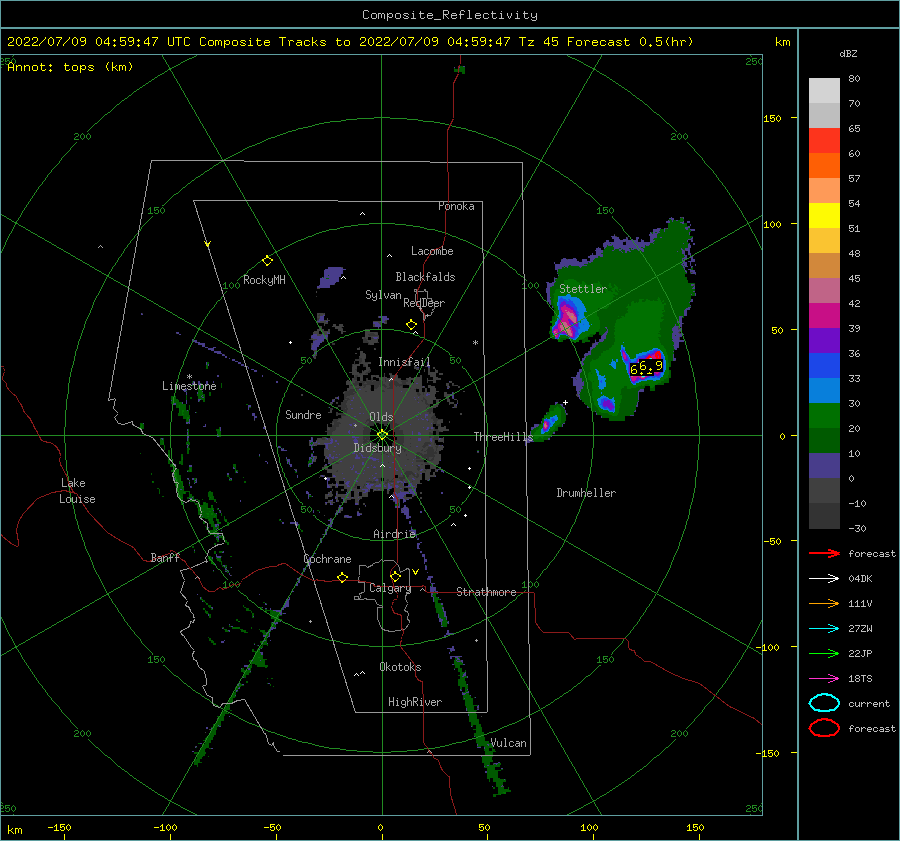
Task: Select the cyan 27ZW arrow icon
Action: (824, 629)
